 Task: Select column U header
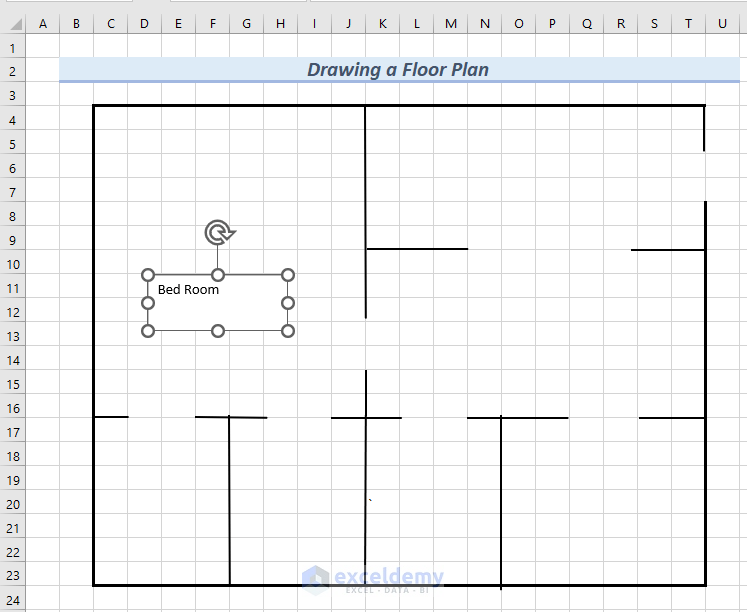pos(722,24)
